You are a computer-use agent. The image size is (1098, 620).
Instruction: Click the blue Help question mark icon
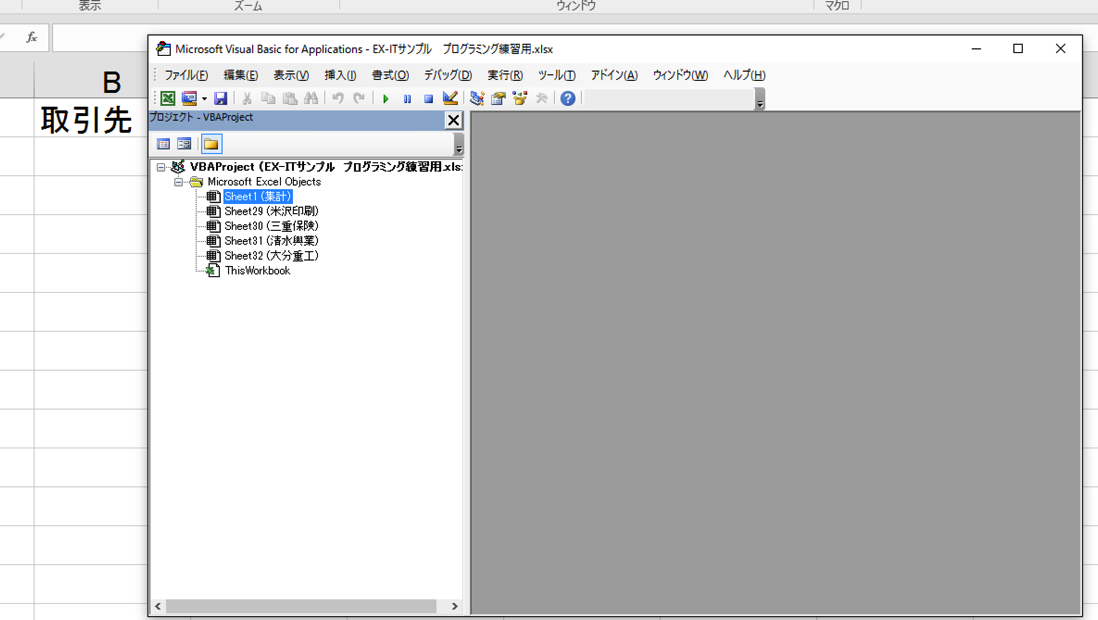(568, 99)
